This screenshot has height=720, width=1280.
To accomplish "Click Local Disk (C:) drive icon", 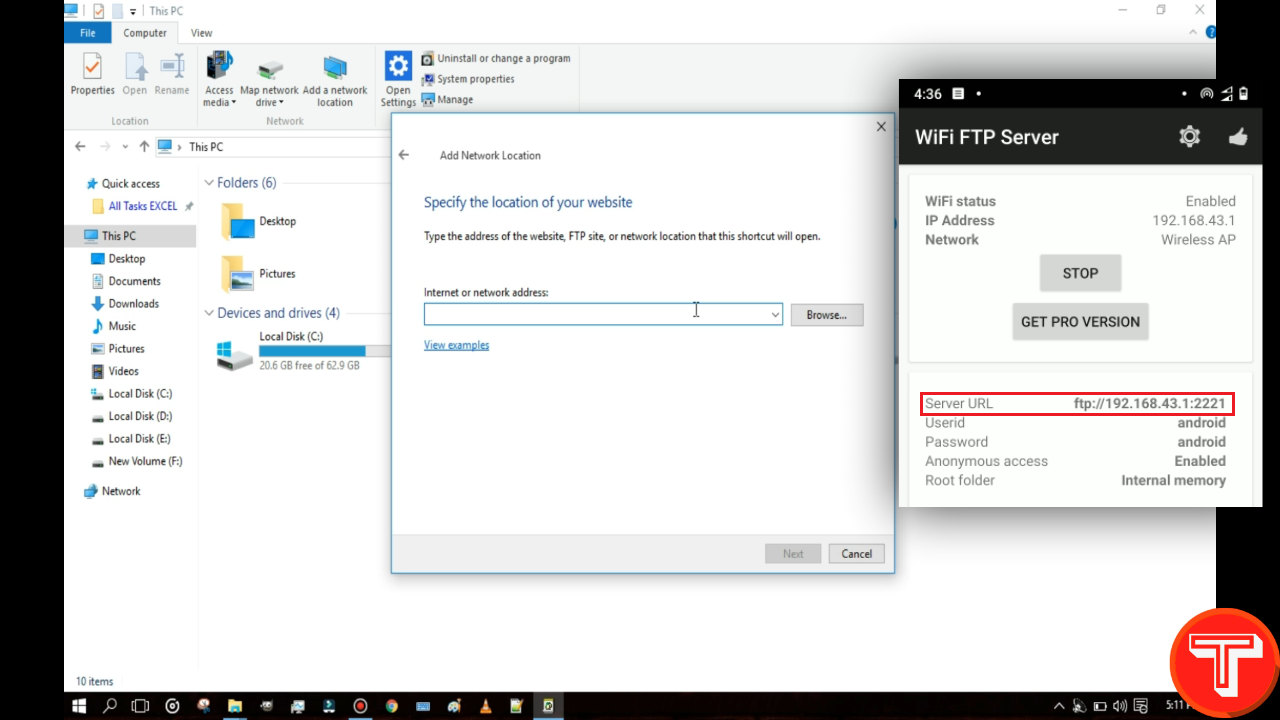I will (x=235, y=354).
